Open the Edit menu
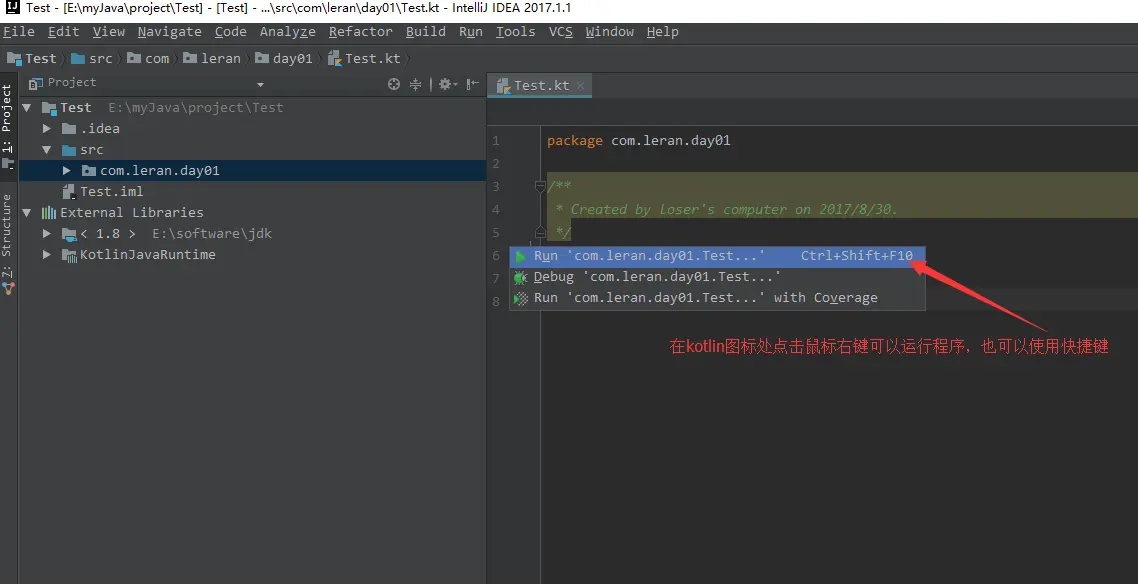 (64, 31)
